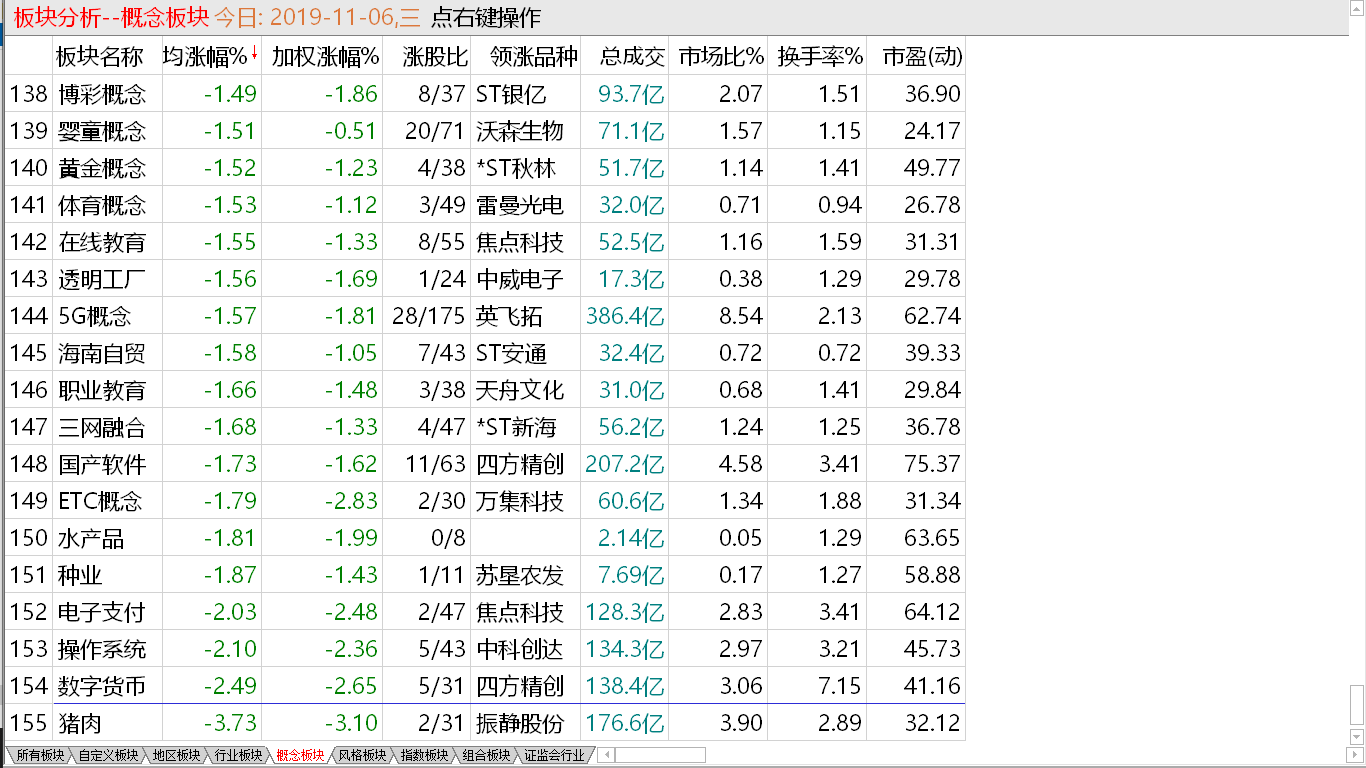Click the red sort arrow in 均涨幅% header
The height and width of the screenshot is (768, 1366).
click(x=254, y=54)
